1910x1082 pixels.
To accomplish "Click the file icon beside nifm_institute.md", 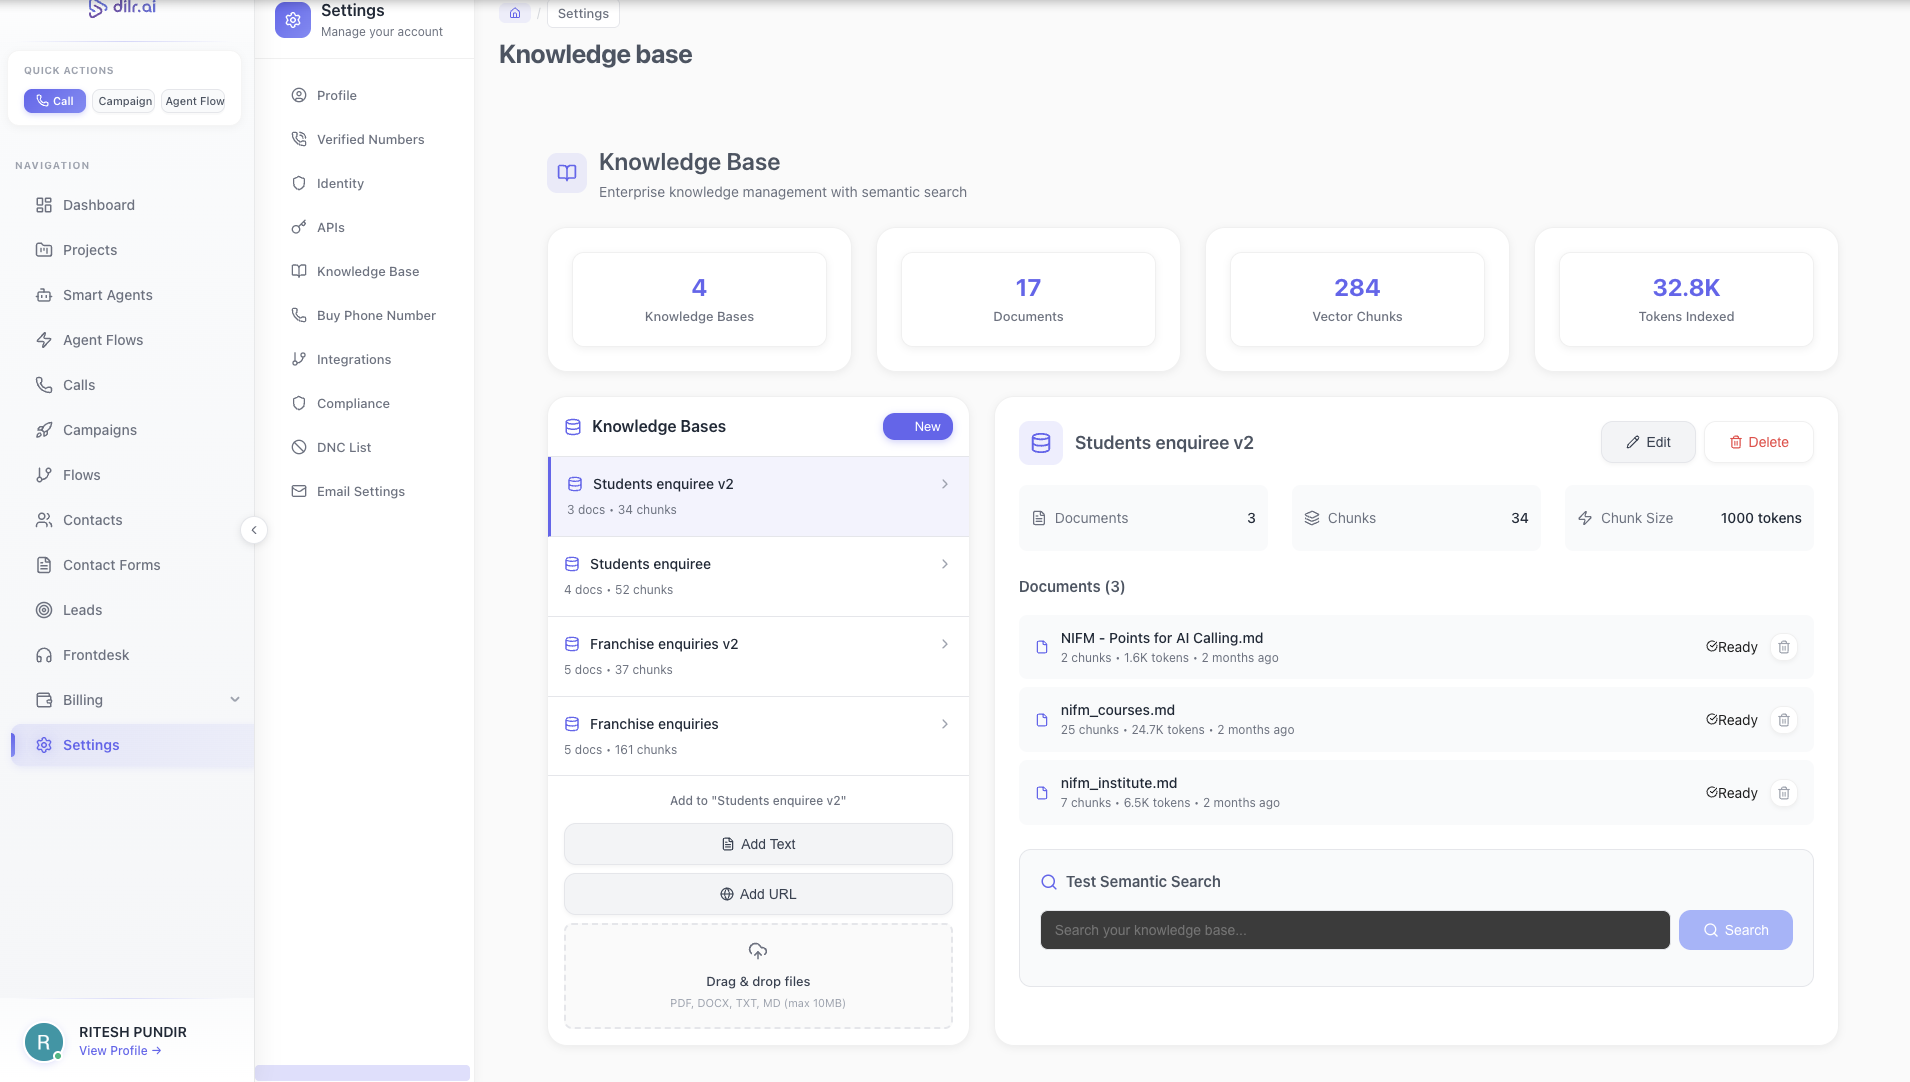I will pyautogui.click(x=1042, y=793).
